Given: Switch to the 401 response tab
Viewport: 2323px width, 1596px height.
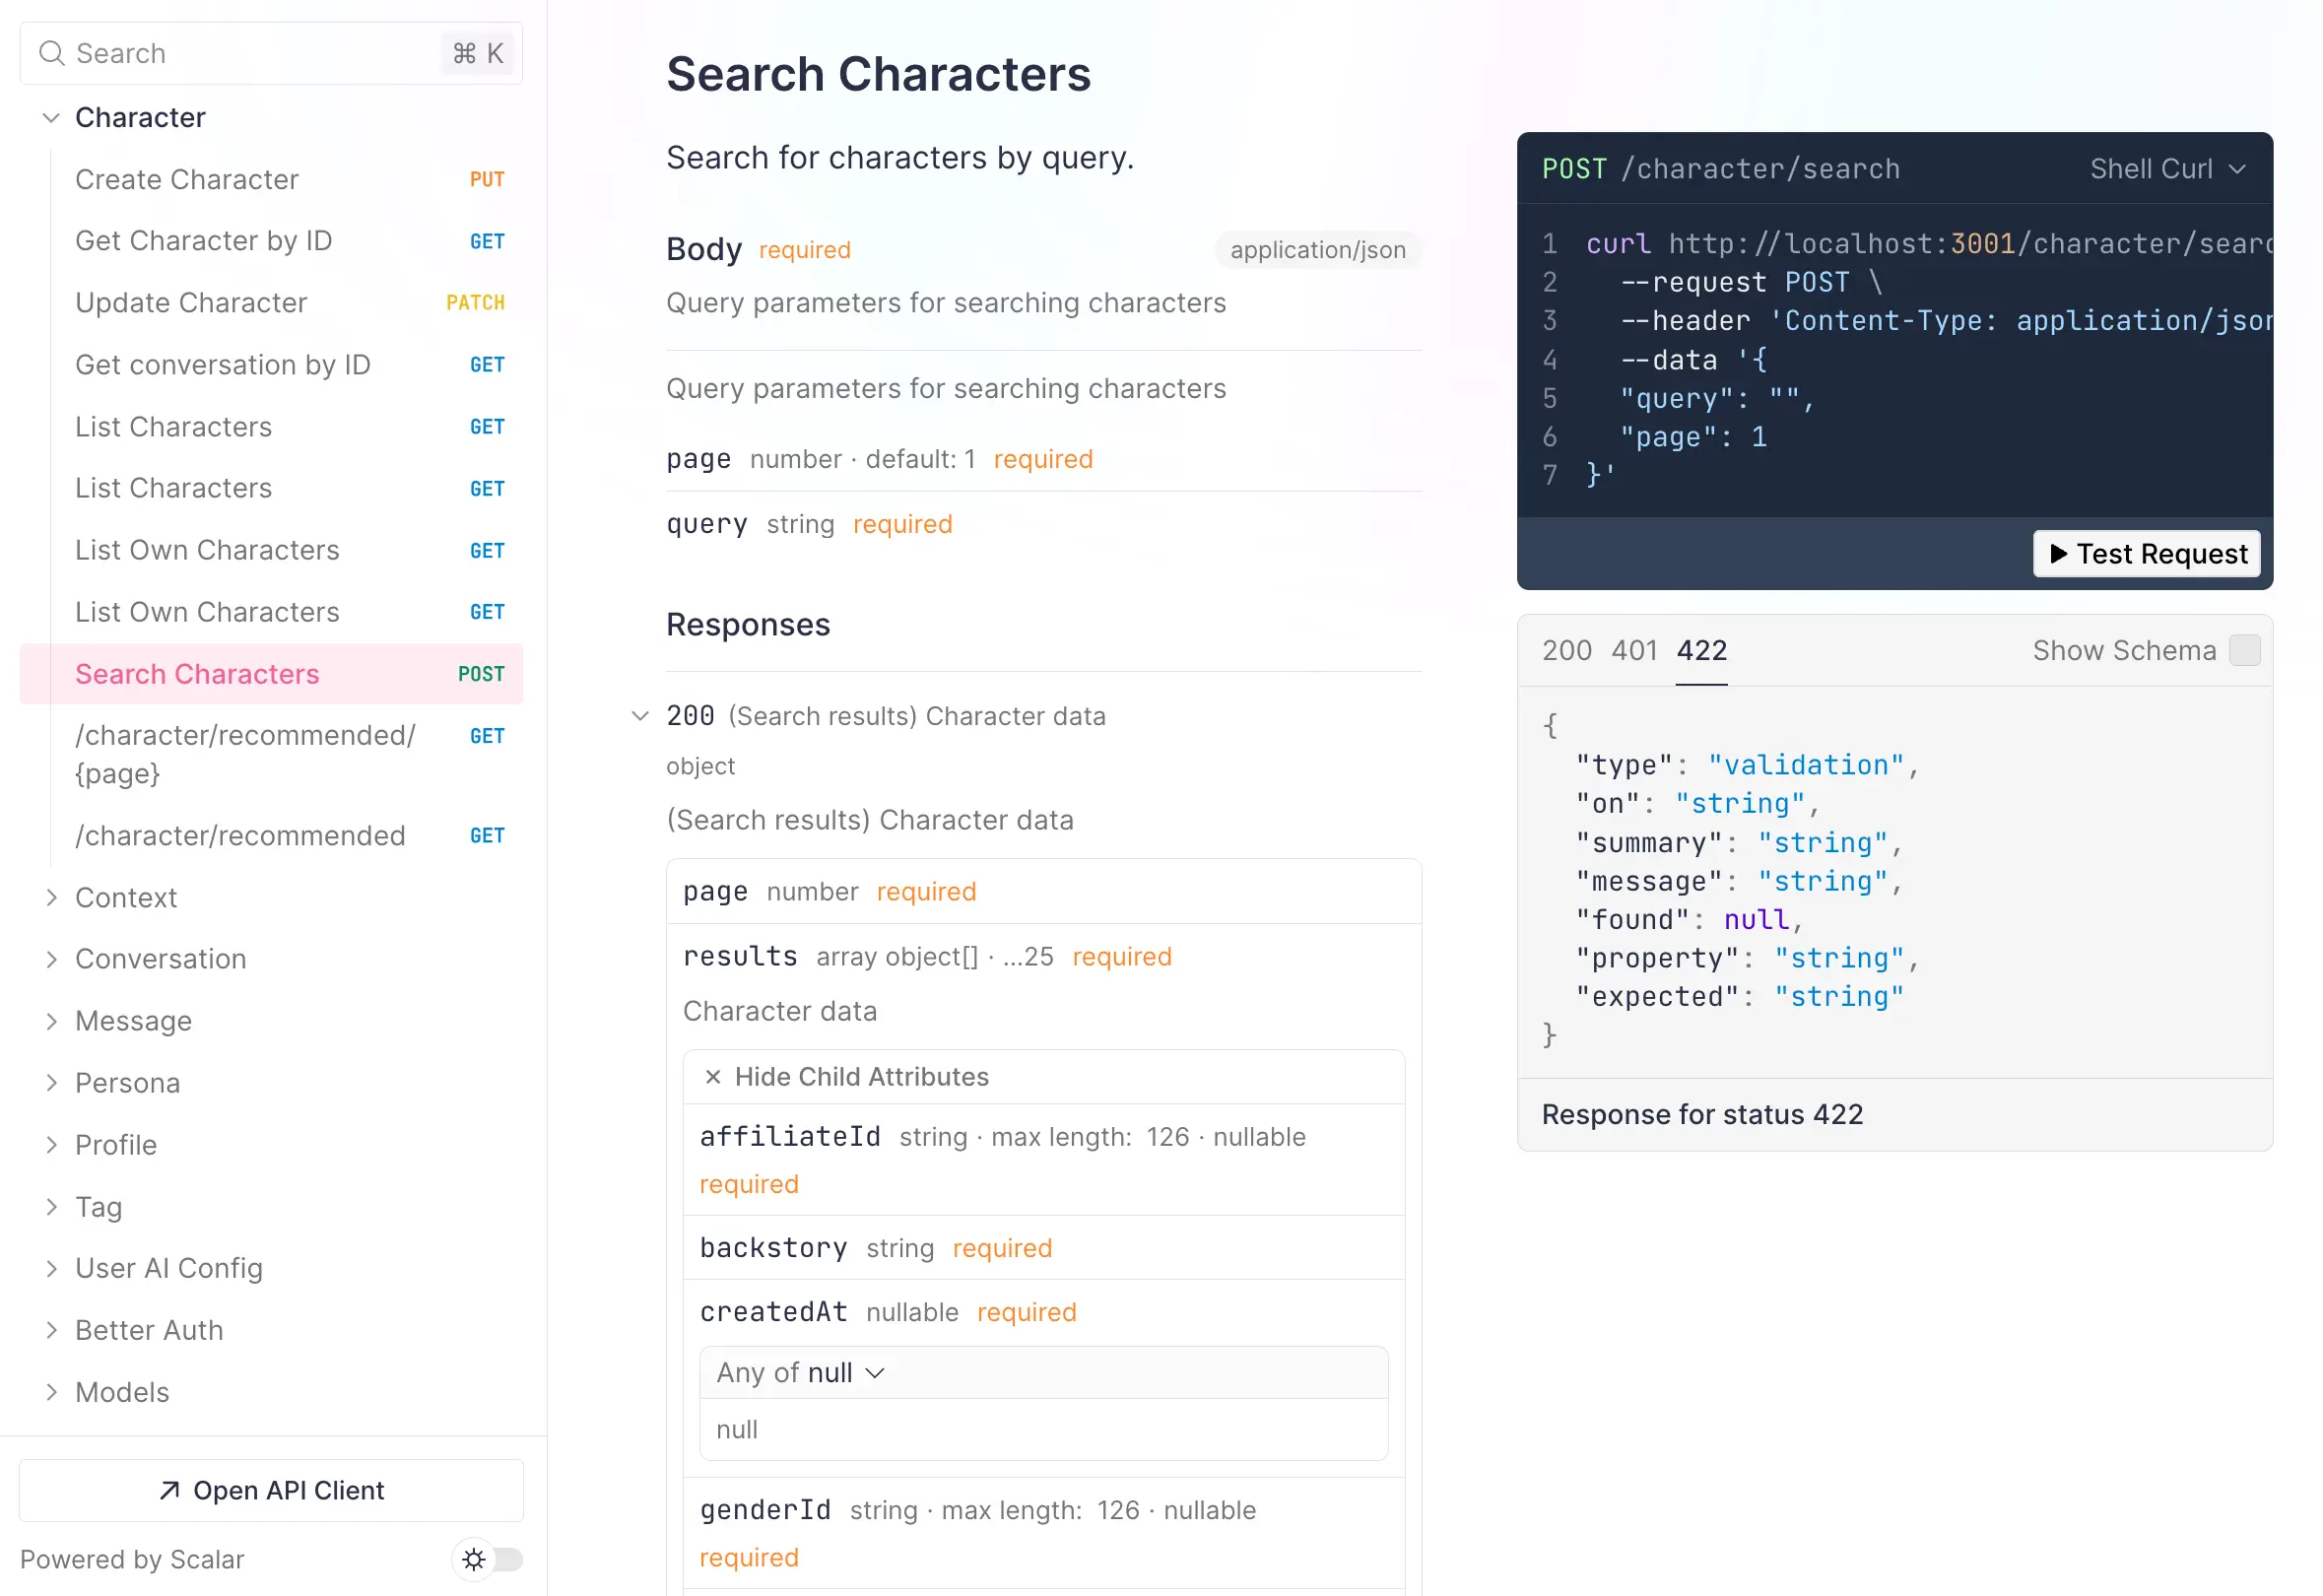Looking at the screenshot, I should (x=1633, y=650).
